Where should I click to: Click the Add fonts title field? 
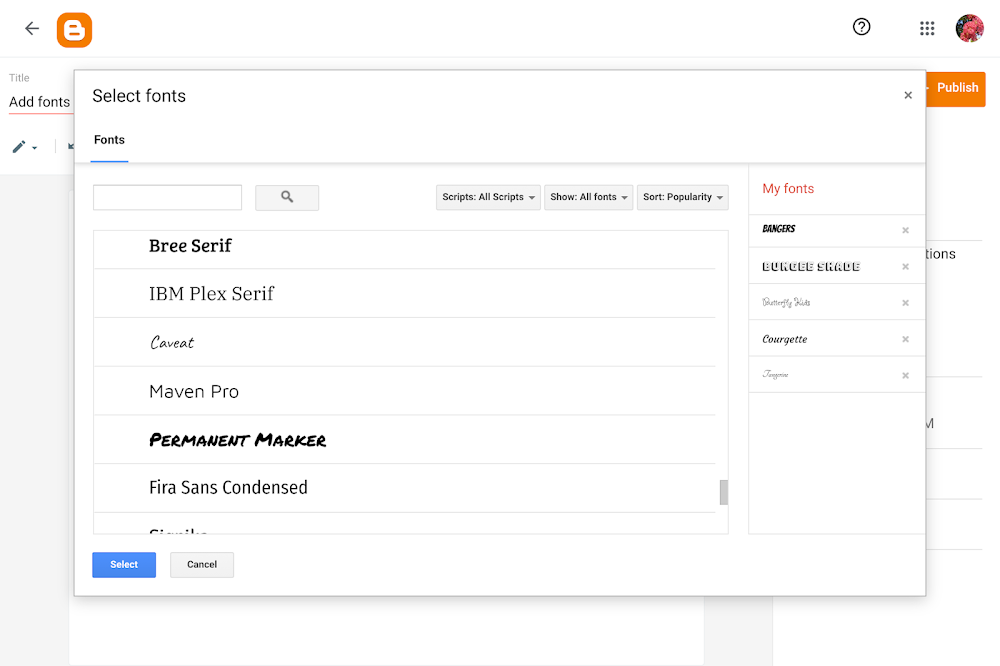click(x=40, y=102)
